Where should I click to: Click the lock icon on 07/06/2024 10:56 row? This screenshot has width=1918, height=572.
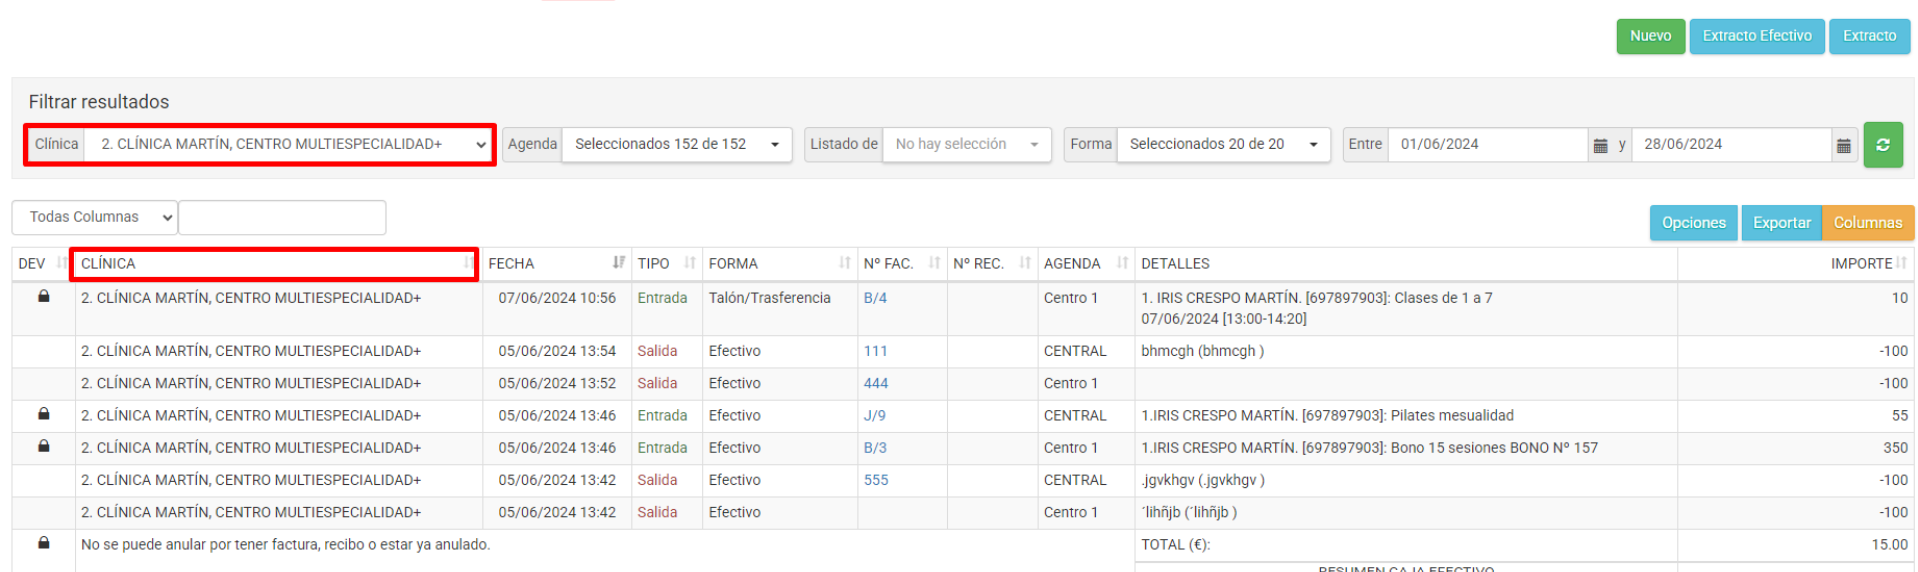click(44, 297)
